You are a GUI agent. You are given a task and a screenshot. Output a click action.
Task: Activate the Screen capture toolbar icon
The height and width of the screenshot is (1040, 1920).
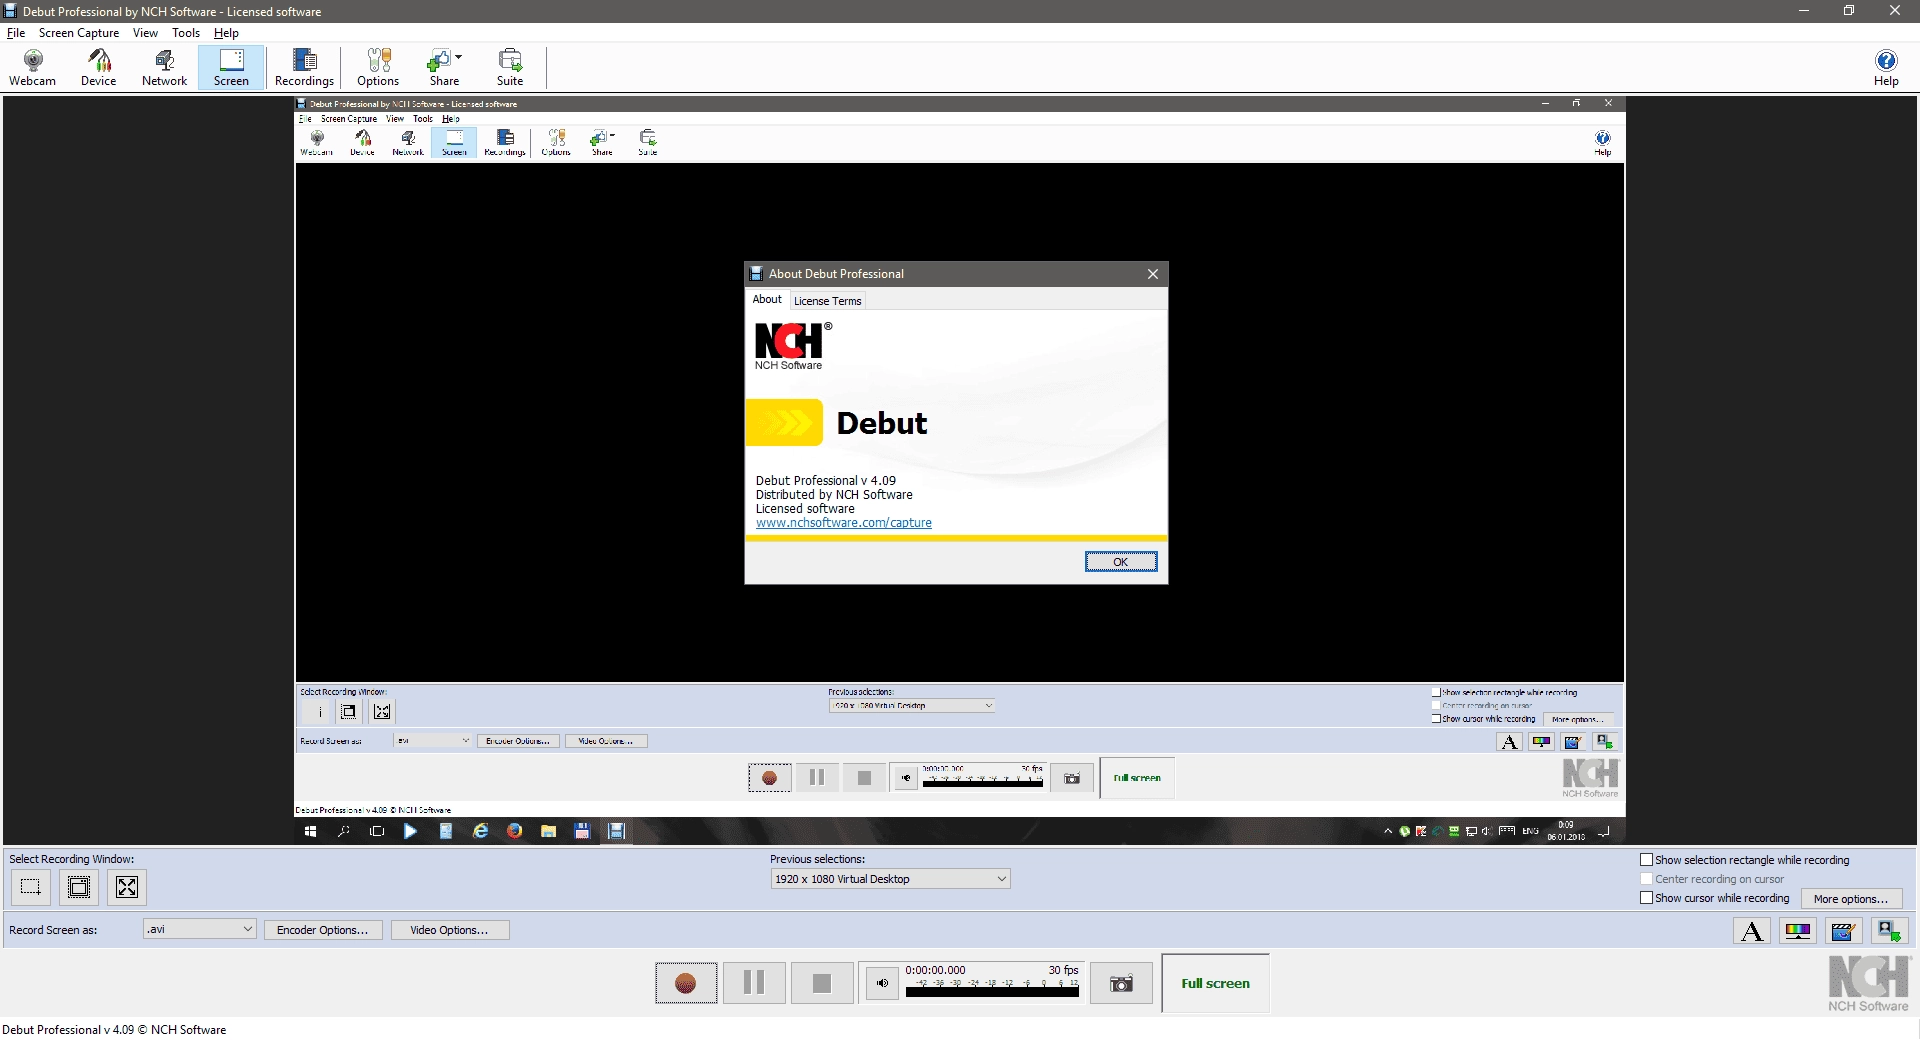pos(231,68)
